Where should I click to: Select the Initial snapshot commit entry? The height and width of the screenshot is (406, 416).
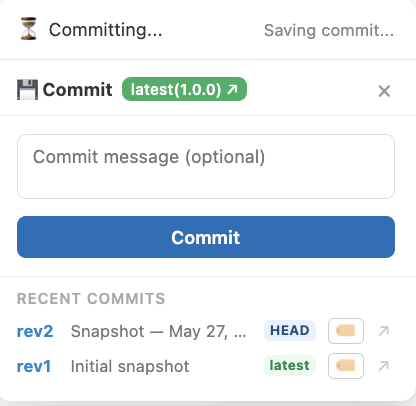coord(130,366)
